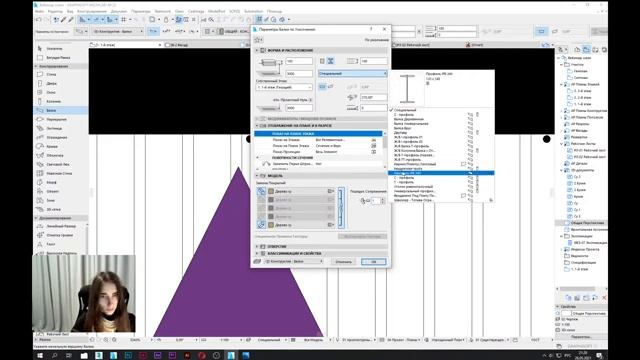Screen dimensions: 640x360
Task: Click the angle field showing 270,00°
Action: click(x=373, y=98)
